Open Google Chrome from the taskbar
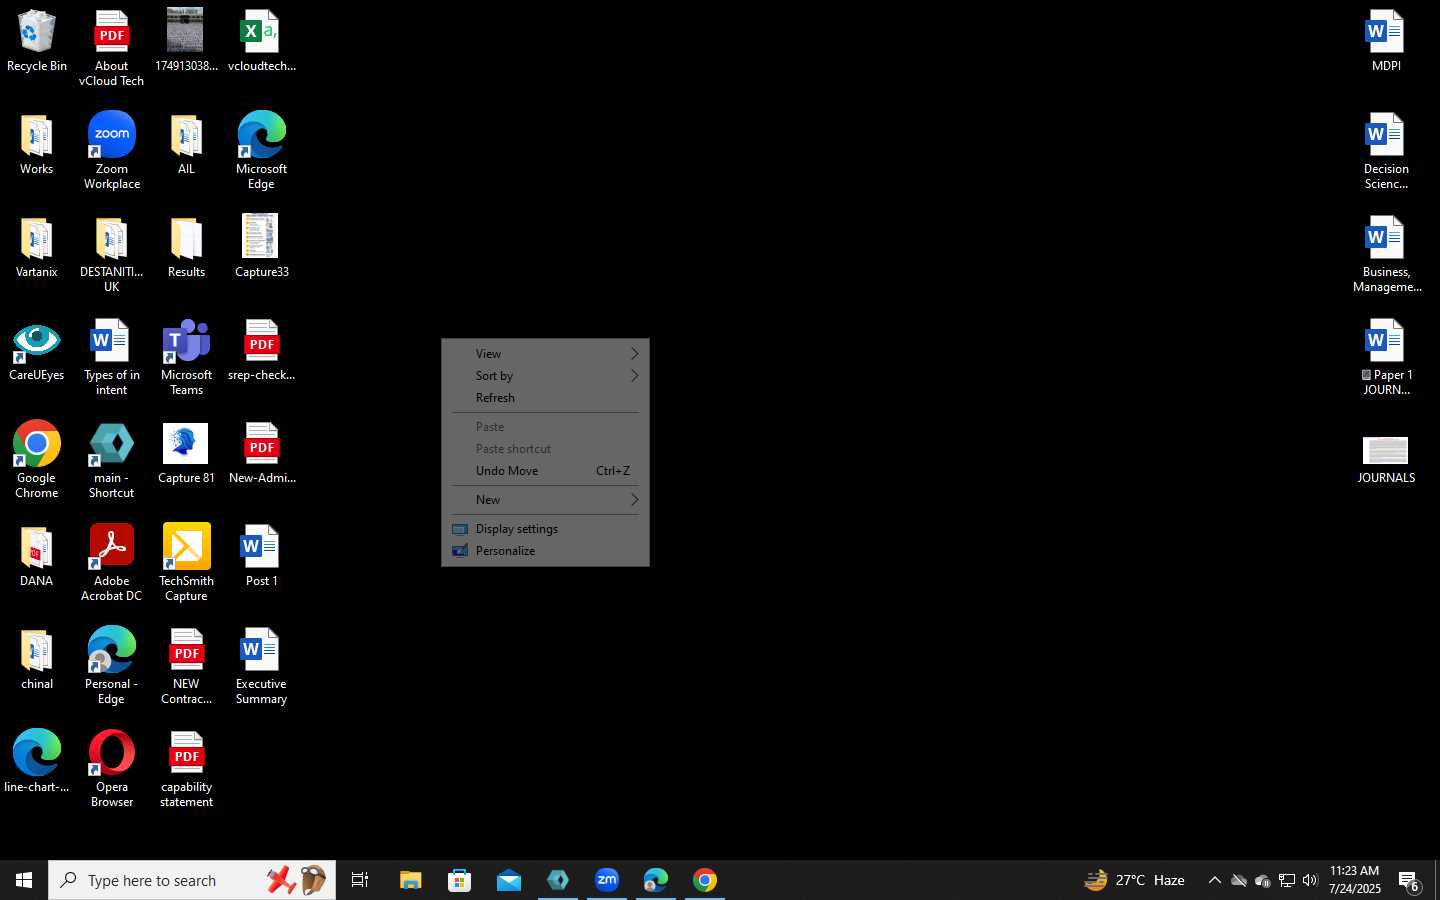 pos(705,880)
